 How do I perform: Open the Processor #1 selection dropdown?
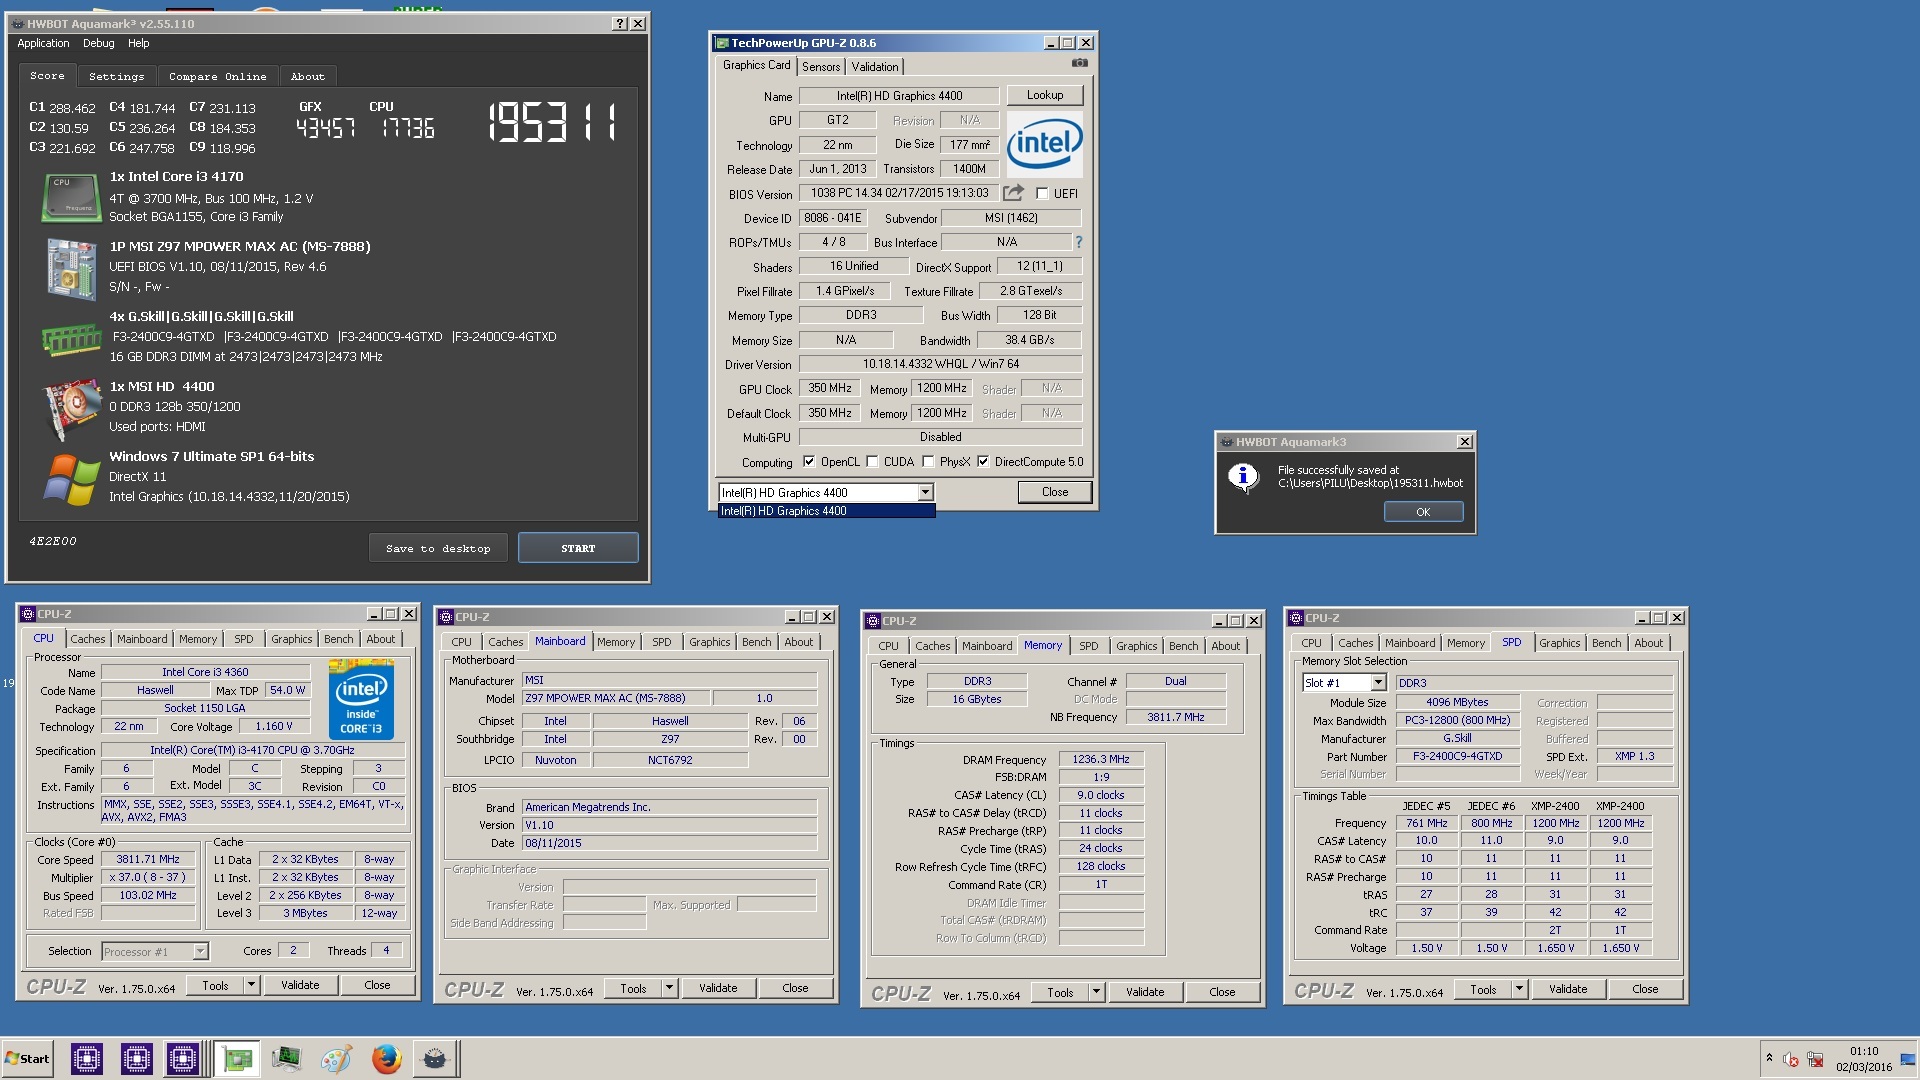pos(200,951)
